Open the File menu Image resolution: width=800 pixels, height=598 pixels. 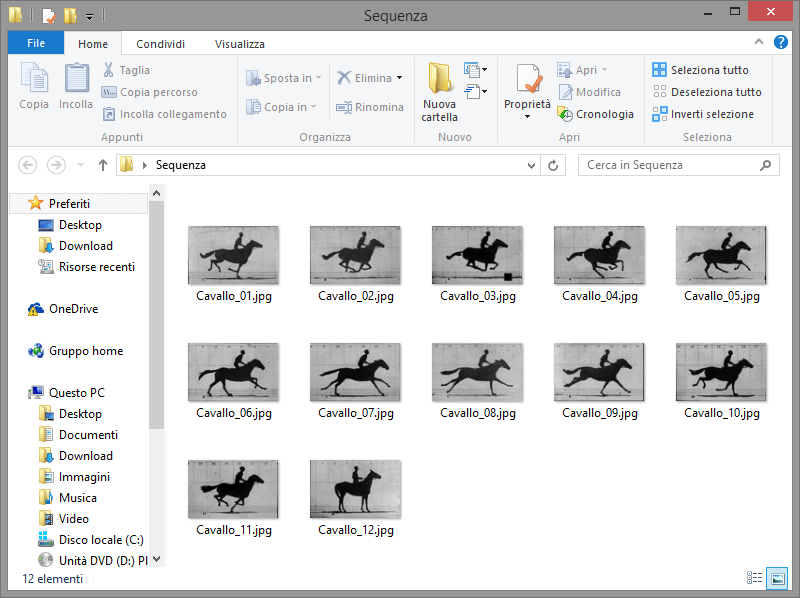click(x=36, y=44)
